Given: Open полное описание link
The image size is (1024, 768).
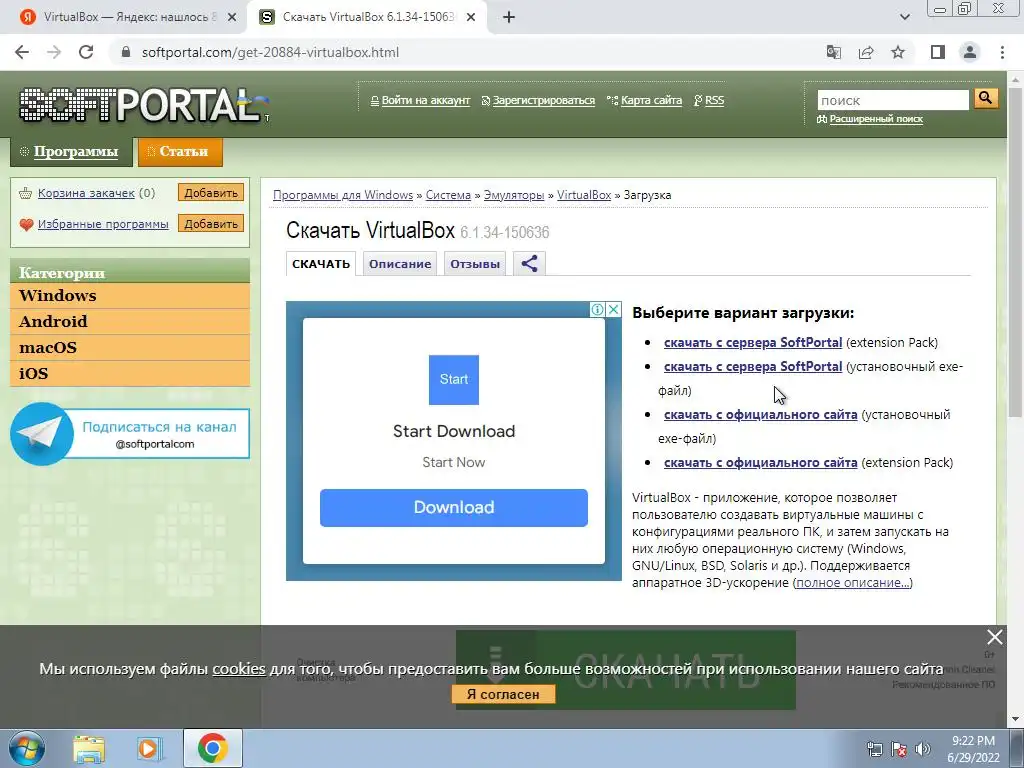Looking at the screenshot, I should 853,583.
